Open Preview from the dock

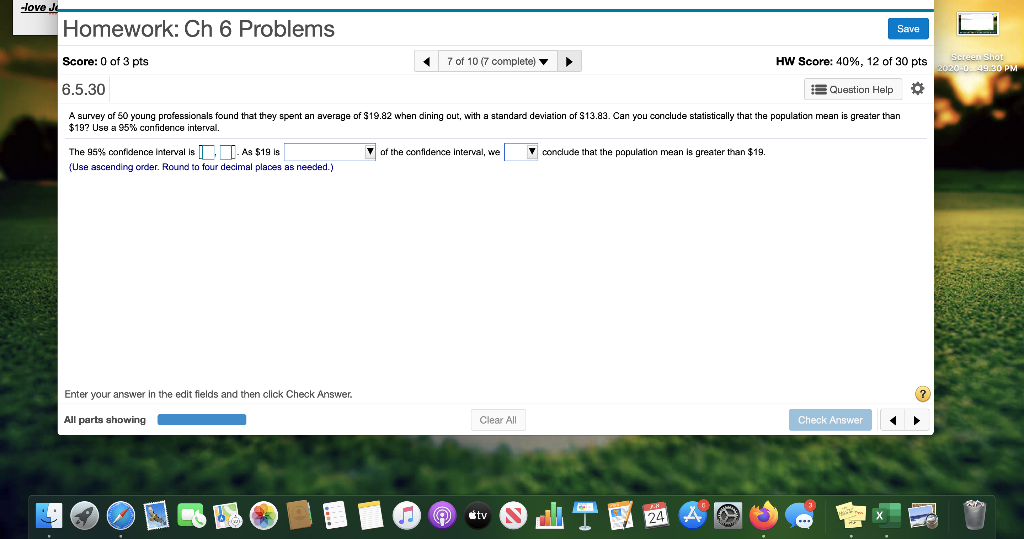click(x=922, y=515)
